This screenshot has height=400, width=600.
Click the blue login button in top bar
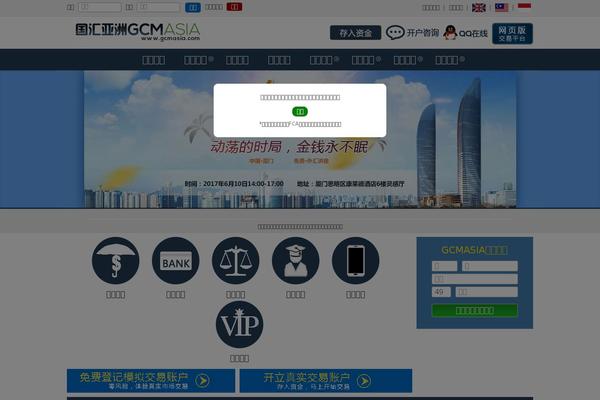click(x=193, y=7)
